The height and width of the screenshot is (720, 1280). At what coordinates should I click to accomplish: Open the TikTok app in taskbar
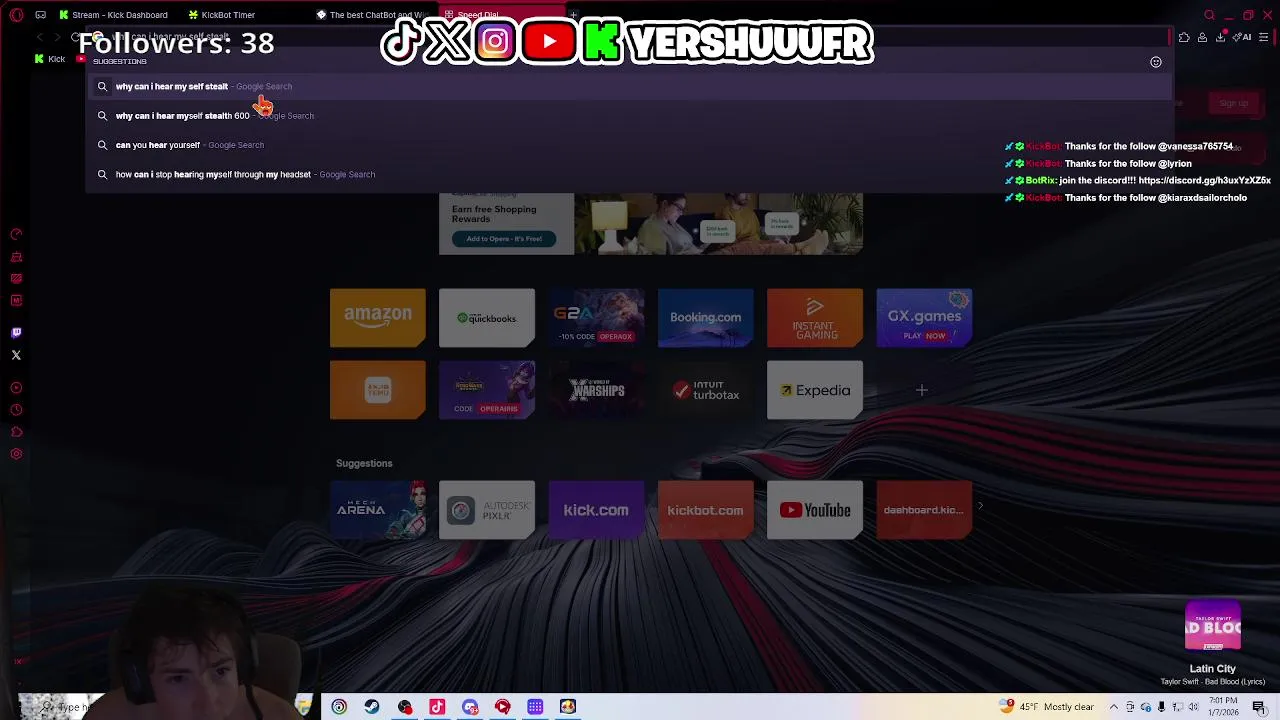[x=437, y=707]
